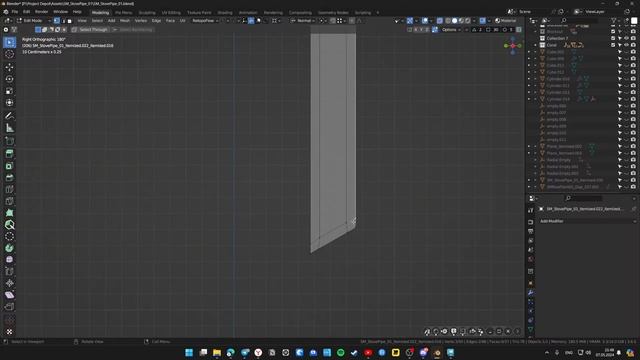This screenshot has height=360, width=640.
Task: Select the Select Box tool
Action: (x=9, y=42)
